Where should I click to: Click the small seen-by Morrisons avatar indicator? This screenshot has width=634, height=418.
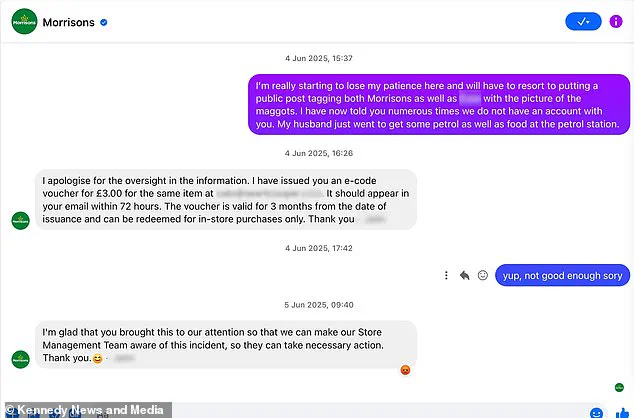click(x=619, y=388)
